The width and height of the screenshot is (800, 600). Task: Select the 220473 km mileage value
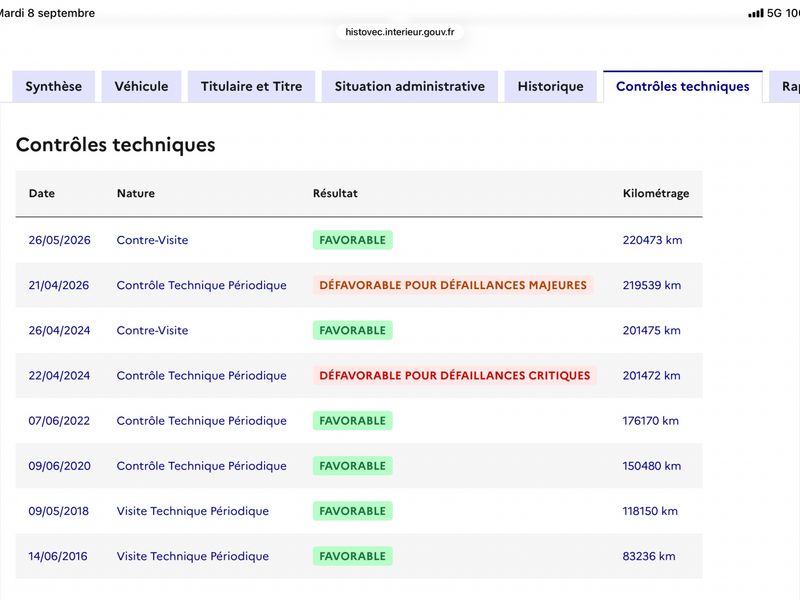(652, 240)
